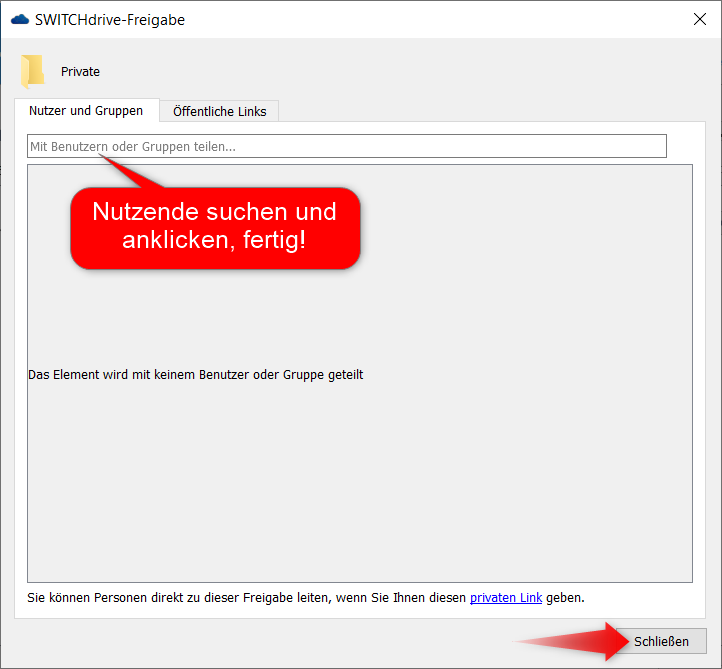This screenshot has width=722, height=669.
Task: Click the 'Das Element wird mit keinem Benutzer' message
Action: tap(195, 375)
